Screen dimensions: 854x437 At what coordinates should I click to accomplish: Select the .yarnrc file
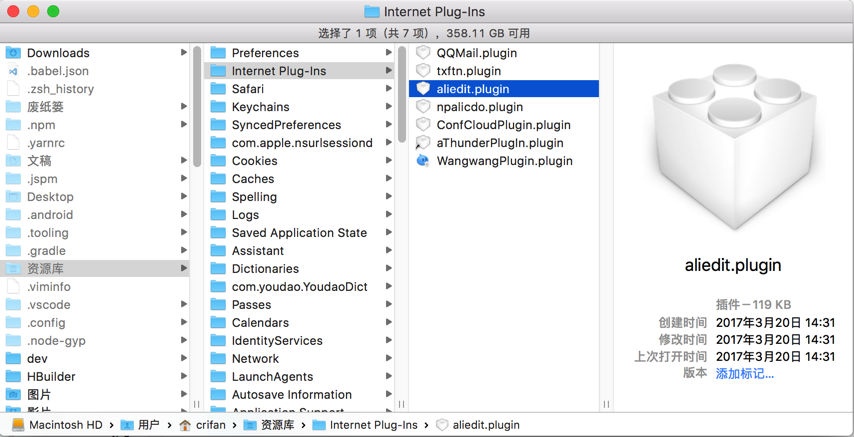(x=95, y=143)
